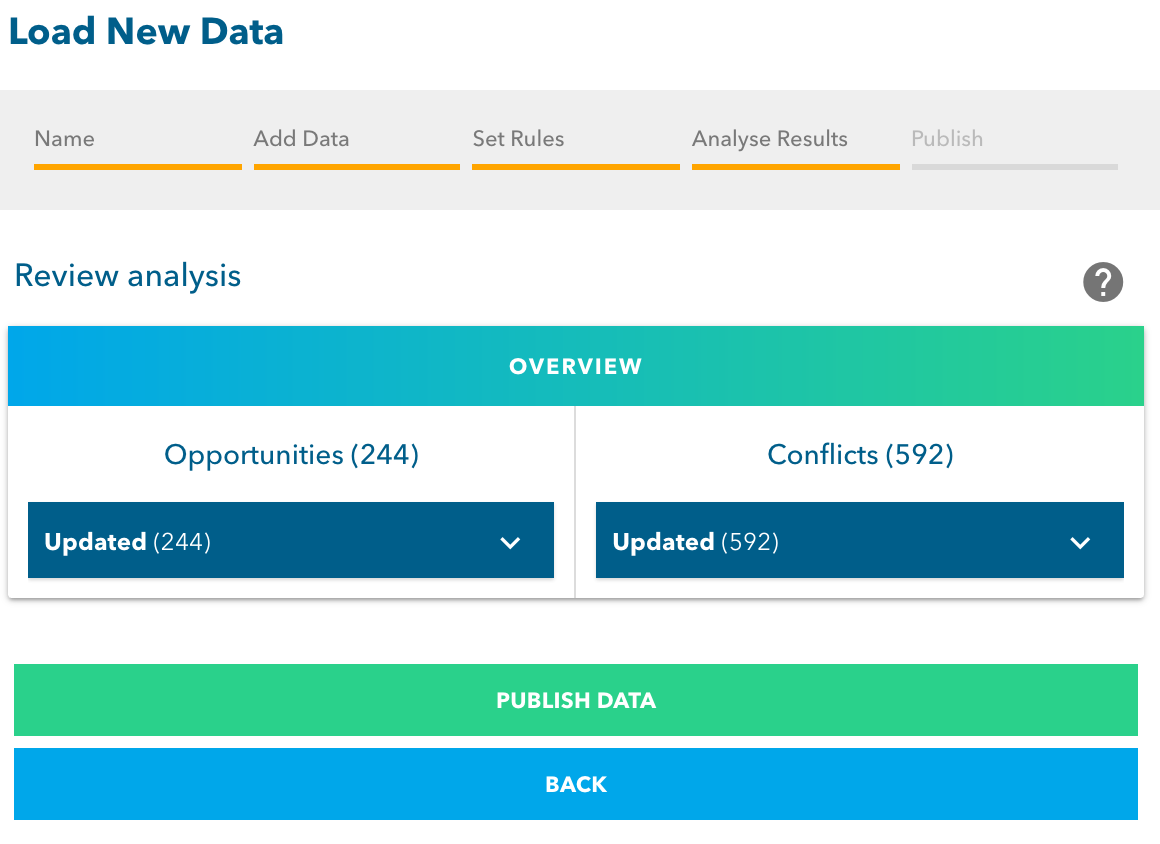Go to the Name step
The image size is (1160, 844).
[138, 147]
